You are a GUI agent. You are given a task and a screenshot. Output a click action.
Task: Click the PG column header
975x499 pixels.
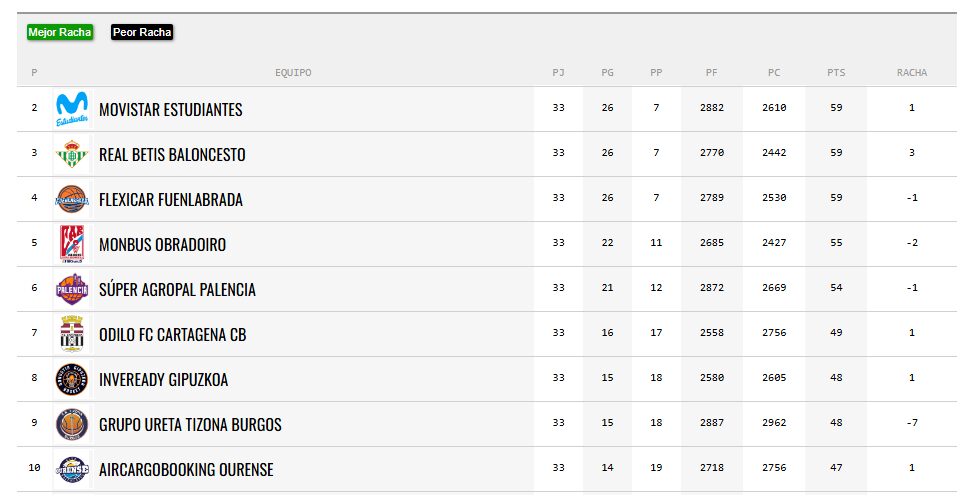608,73
